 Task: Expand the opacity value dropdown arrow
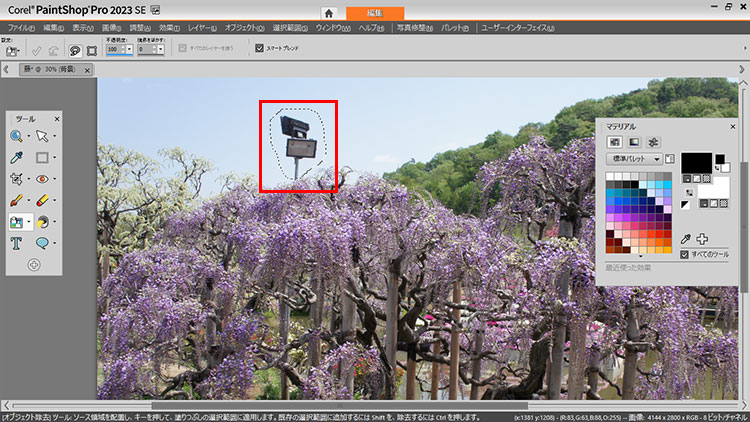128,49
